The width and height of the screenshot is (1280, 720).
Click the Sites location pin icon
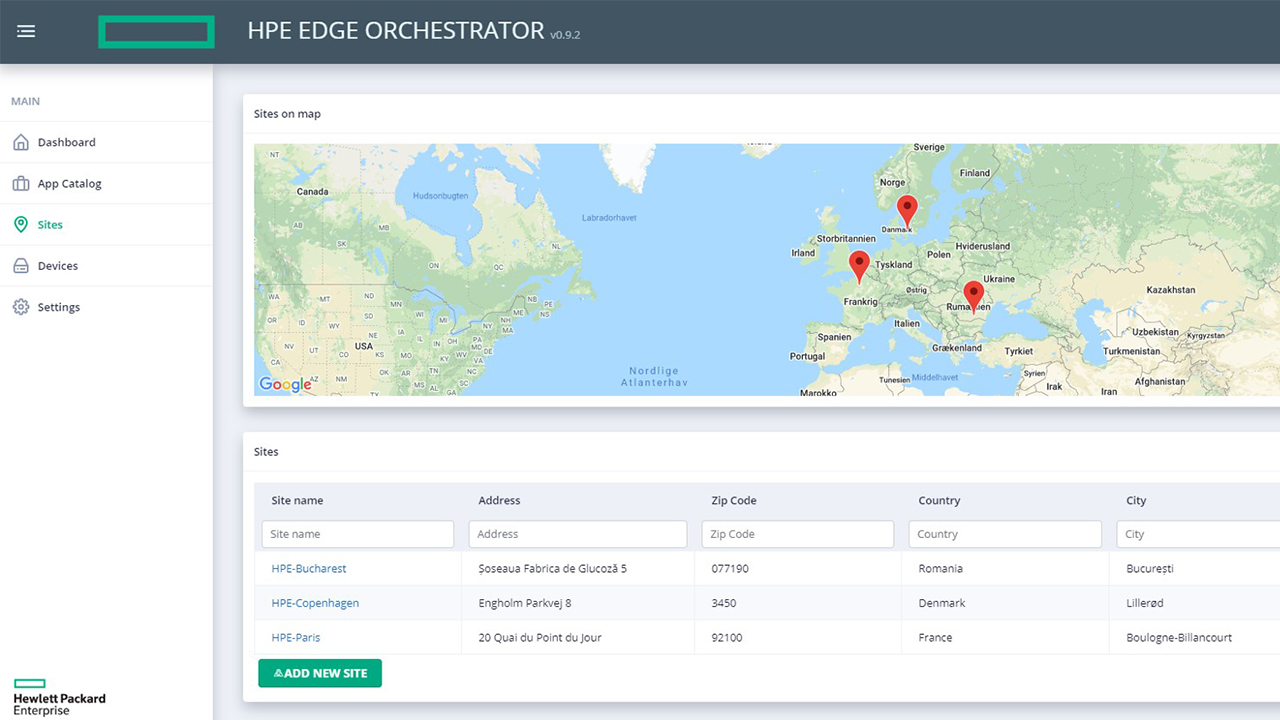20,224
